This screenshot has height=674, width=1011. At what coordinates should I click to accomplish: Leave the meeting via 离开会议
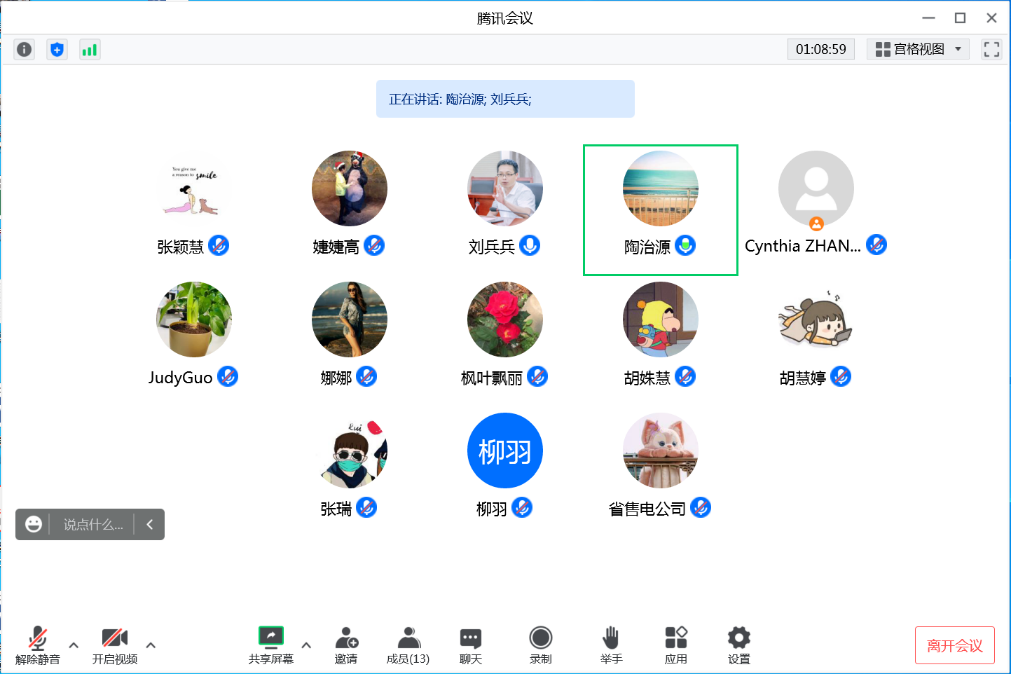point(954,645)
